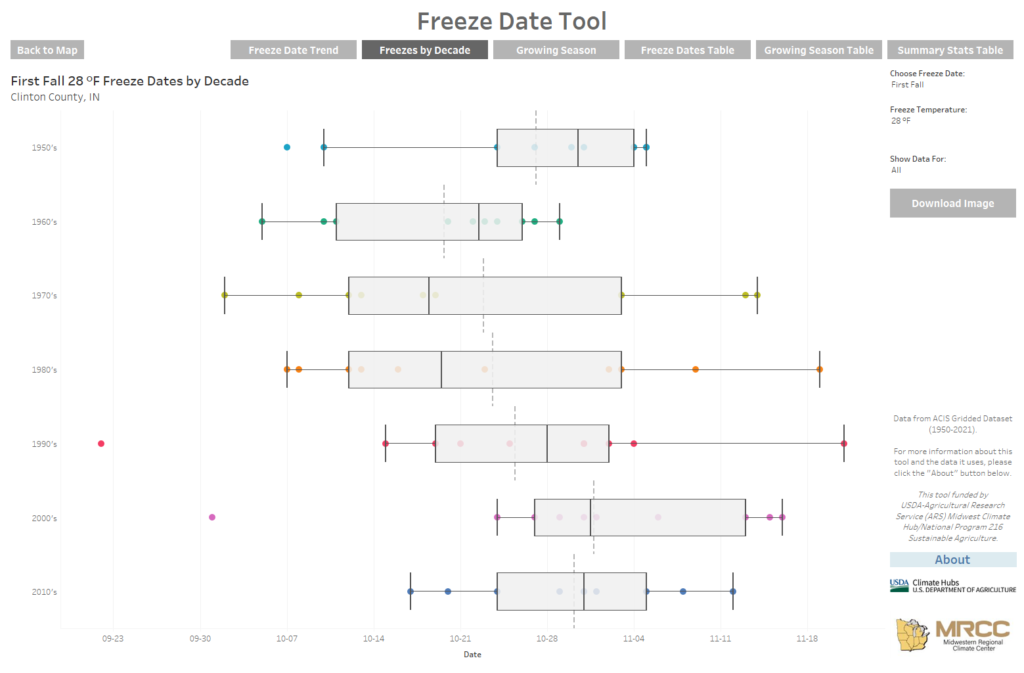Open the Freeze Date Trend tab
Image resolution: width=1024 pixels, height=673 pixels.
point(293,49)
